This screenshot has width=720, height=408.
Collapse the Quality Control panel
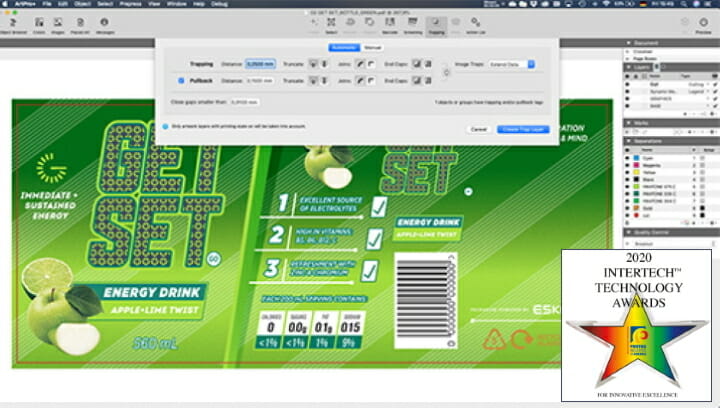pos(628,233)
